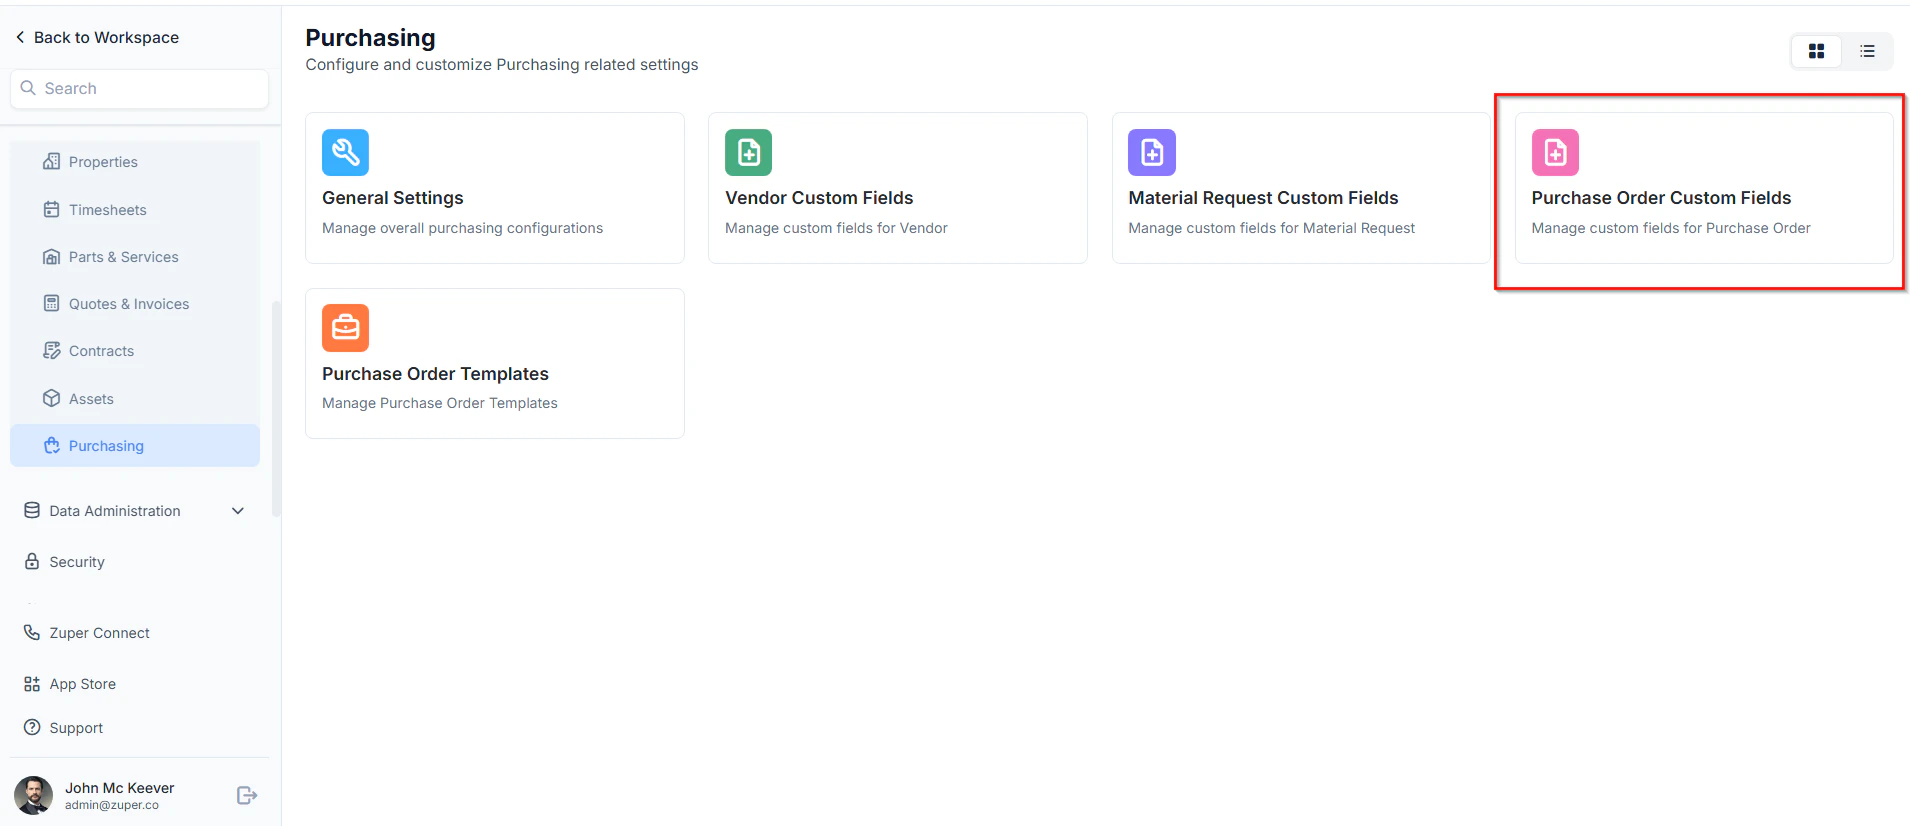Click the green Vendor Custom Fields icon

(x=748, y=152)
